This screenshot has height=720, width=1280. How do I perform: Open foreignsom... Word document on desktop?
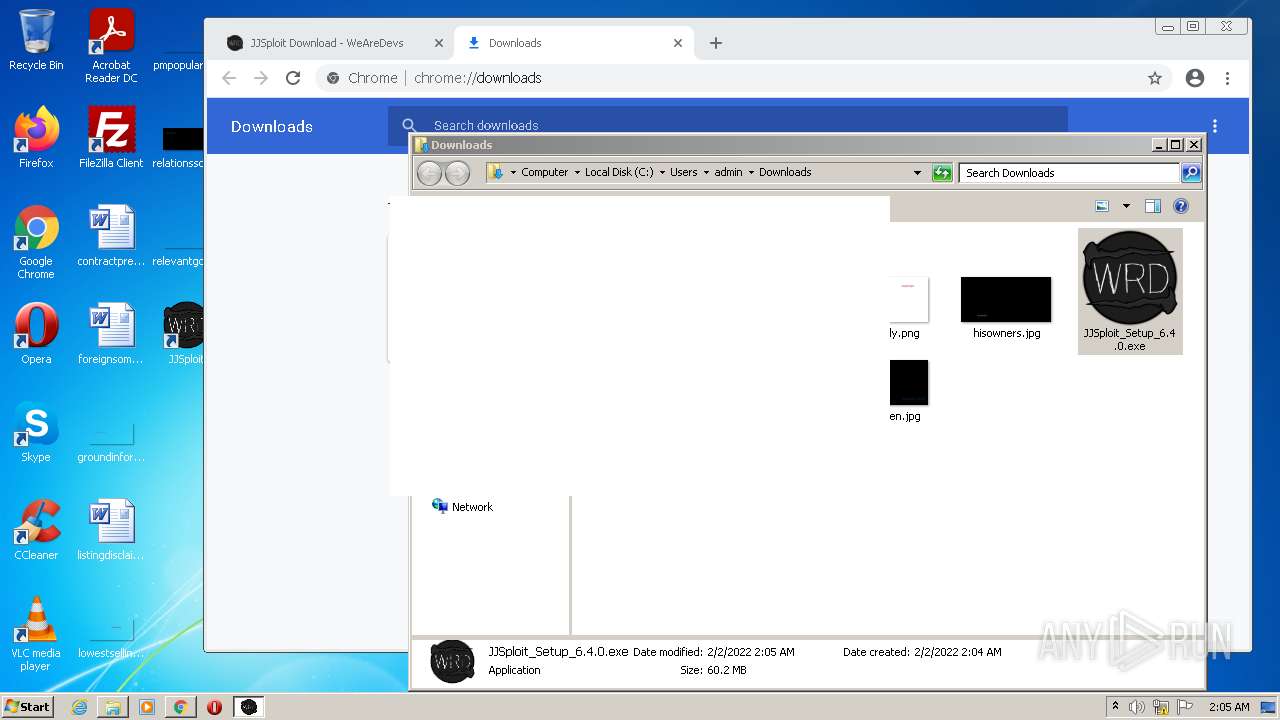click(x=111, y=333)
